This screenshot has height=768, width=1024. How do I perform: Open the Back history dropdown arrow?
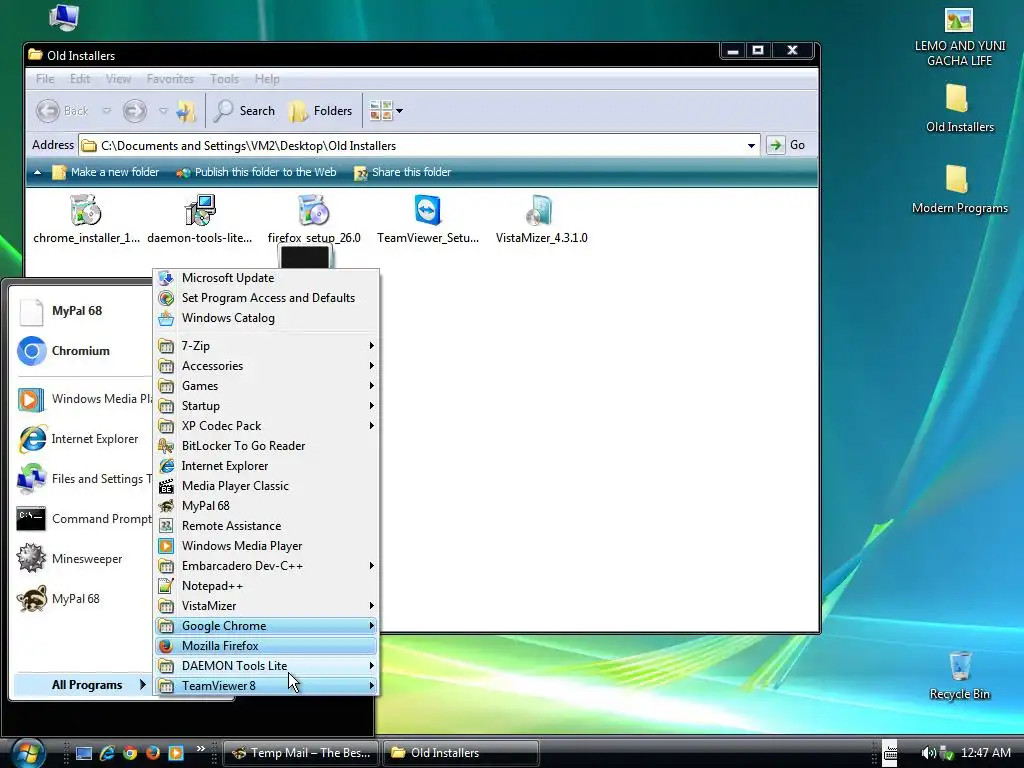106,111
